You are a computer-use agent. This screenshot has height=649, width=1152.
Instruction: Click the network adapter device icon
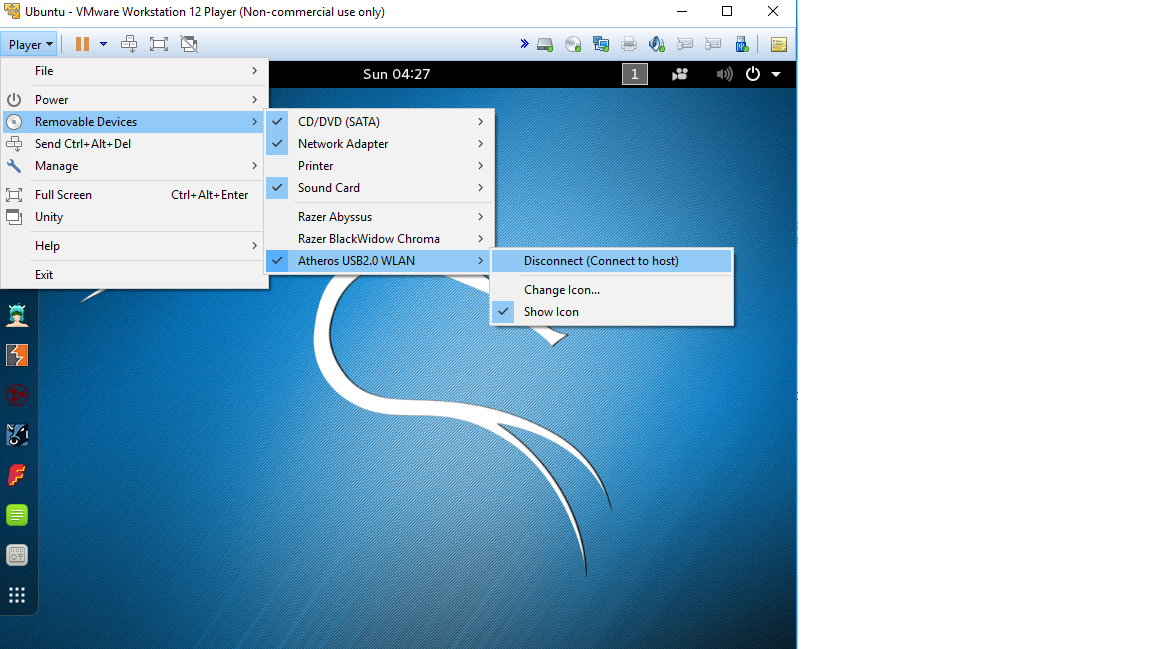pos(601,45)
